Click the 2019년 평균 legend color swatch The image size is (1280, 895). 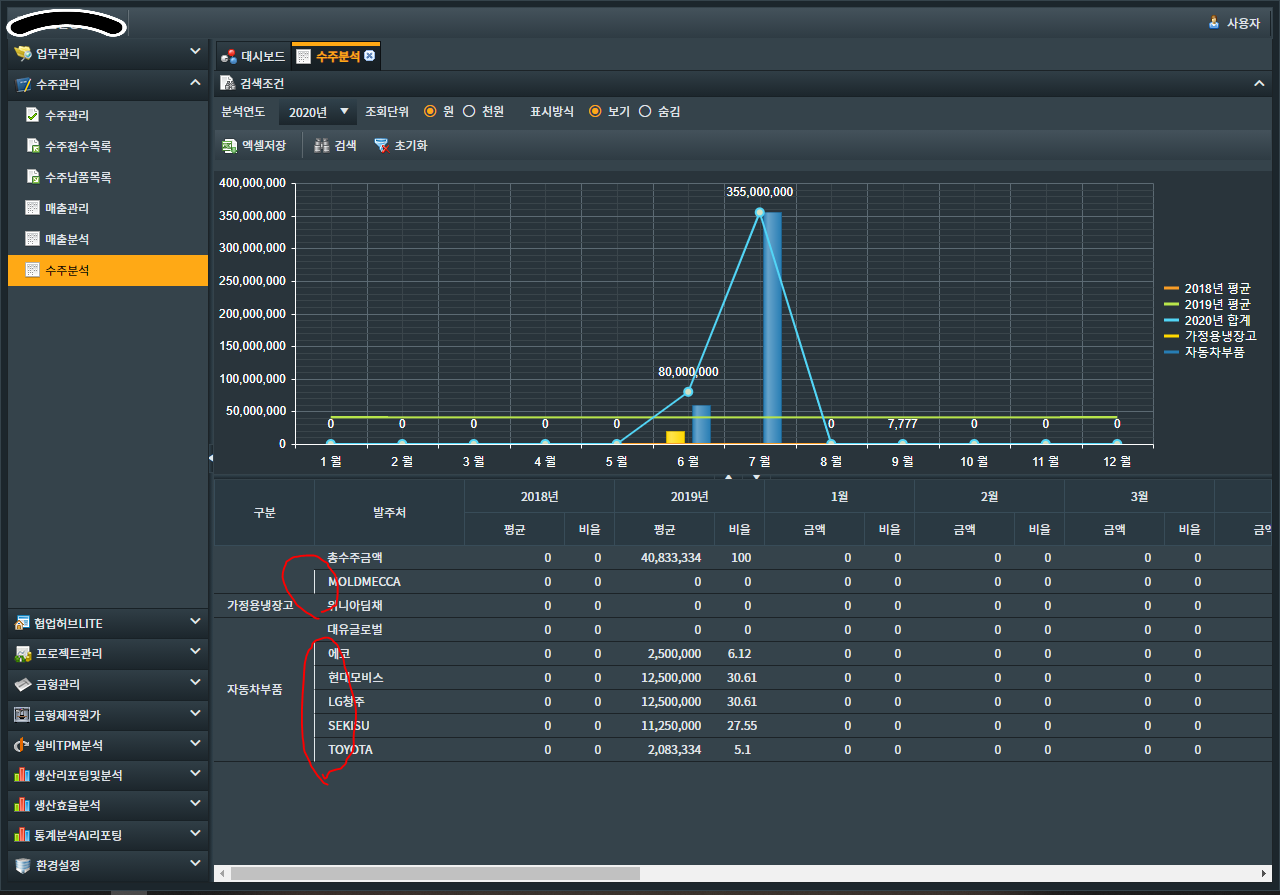(1172, 304)
